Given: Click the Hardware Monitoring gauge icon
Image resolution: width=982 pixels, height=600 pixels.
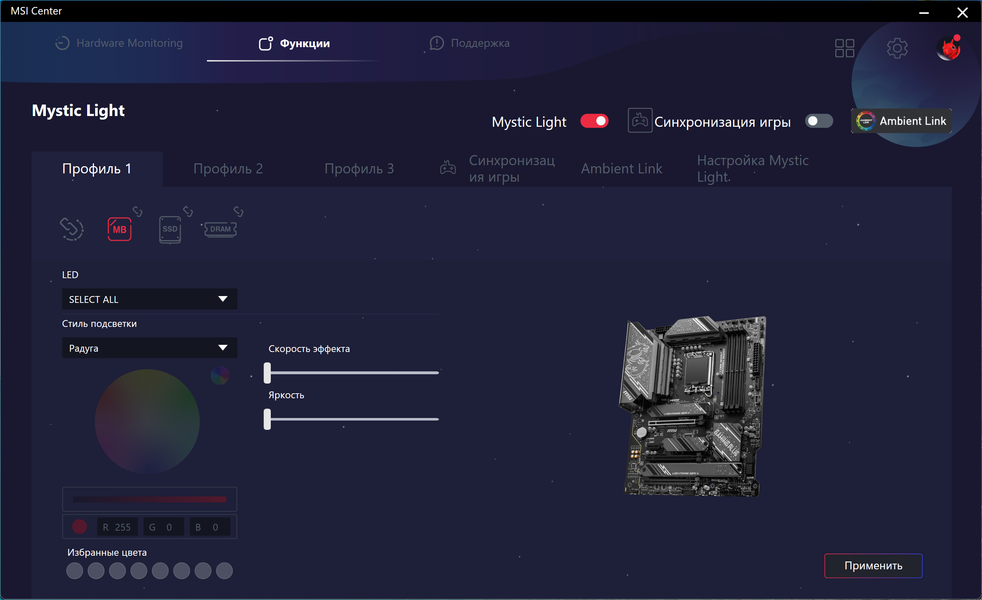Looking at the screenshot, I should [x=62, y=43].
